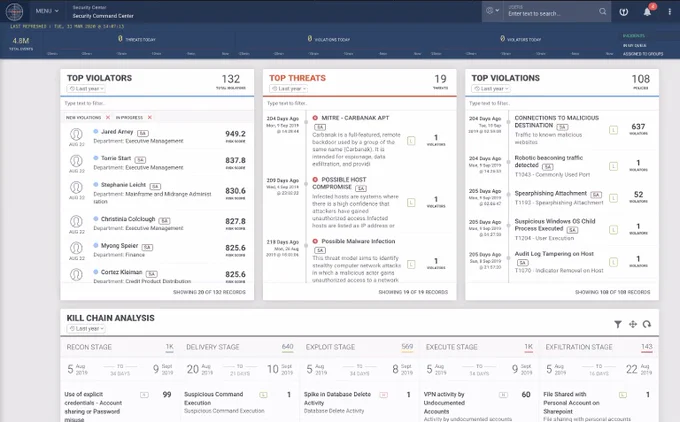The height and width of the screenshot is (422, 680).
Task: Remove the In Progress filter tag
Action: coord(150,118)
